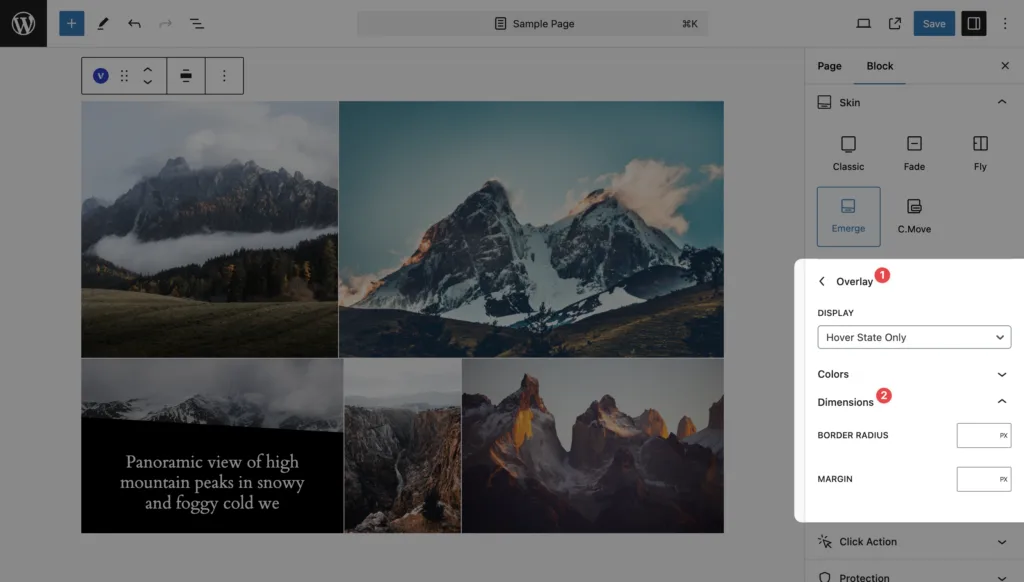1024x582 pixels.
Task: Open the block alignment control
Action: point(186,76)
